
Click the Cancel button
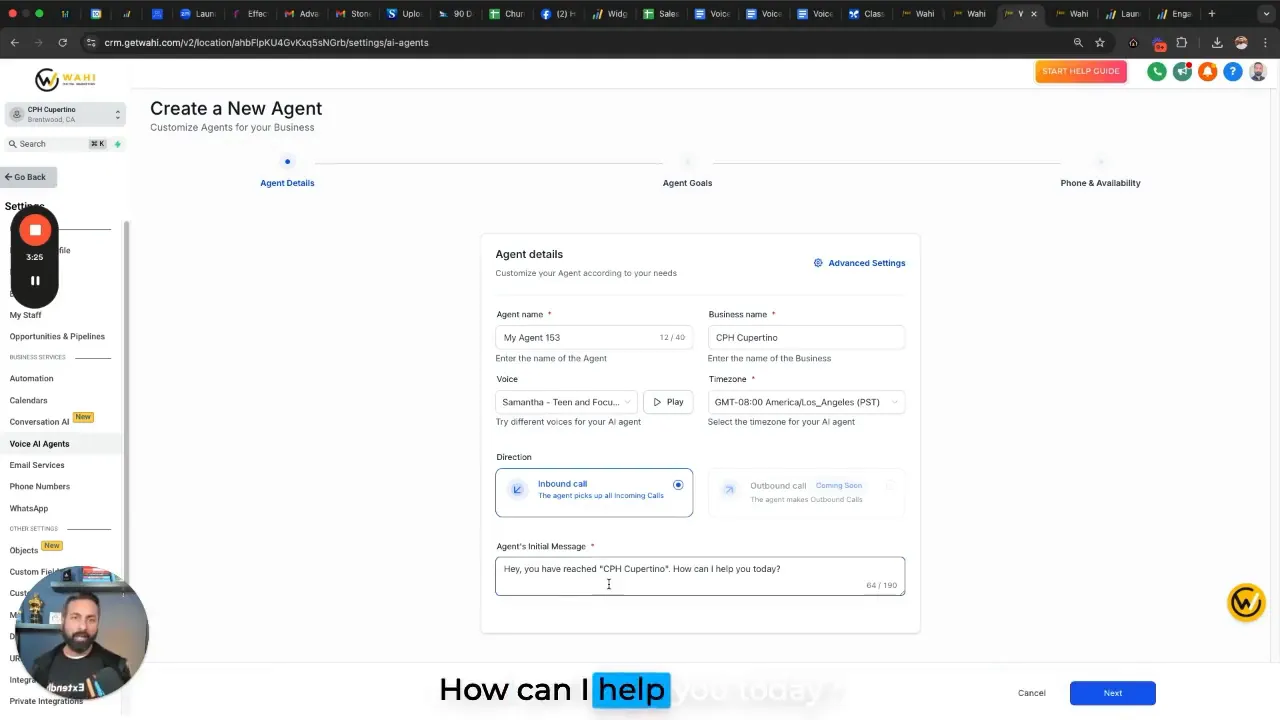click(1031, 693)
